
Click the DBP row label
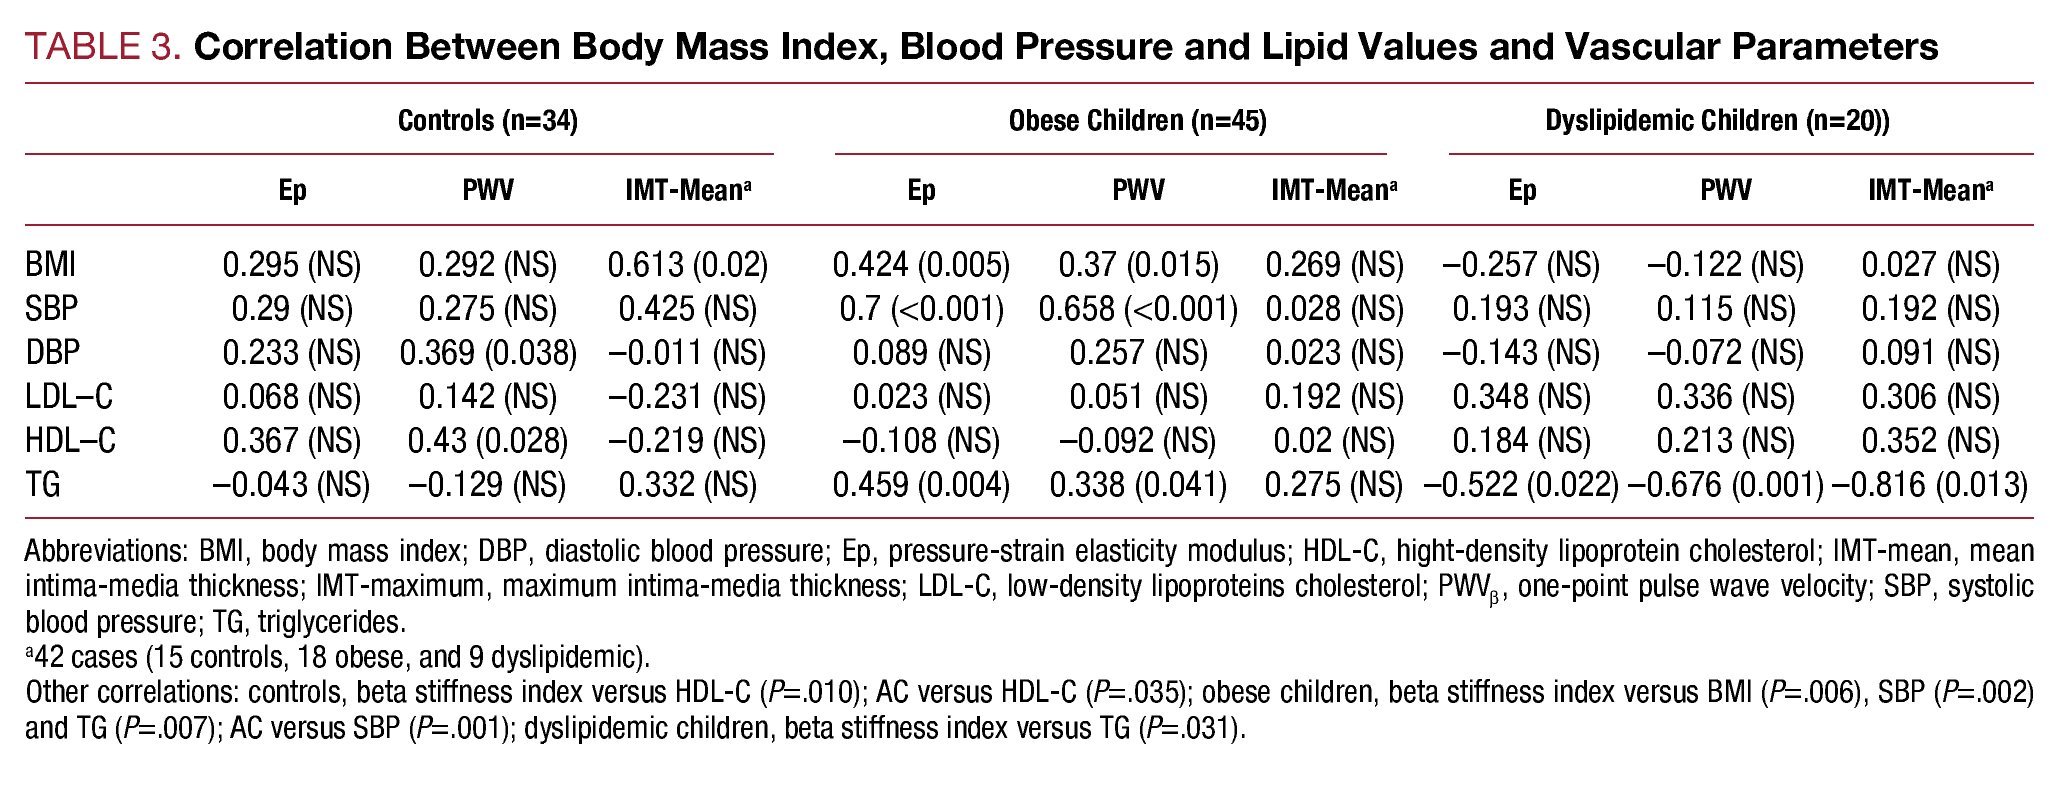(x=53, y=353)
